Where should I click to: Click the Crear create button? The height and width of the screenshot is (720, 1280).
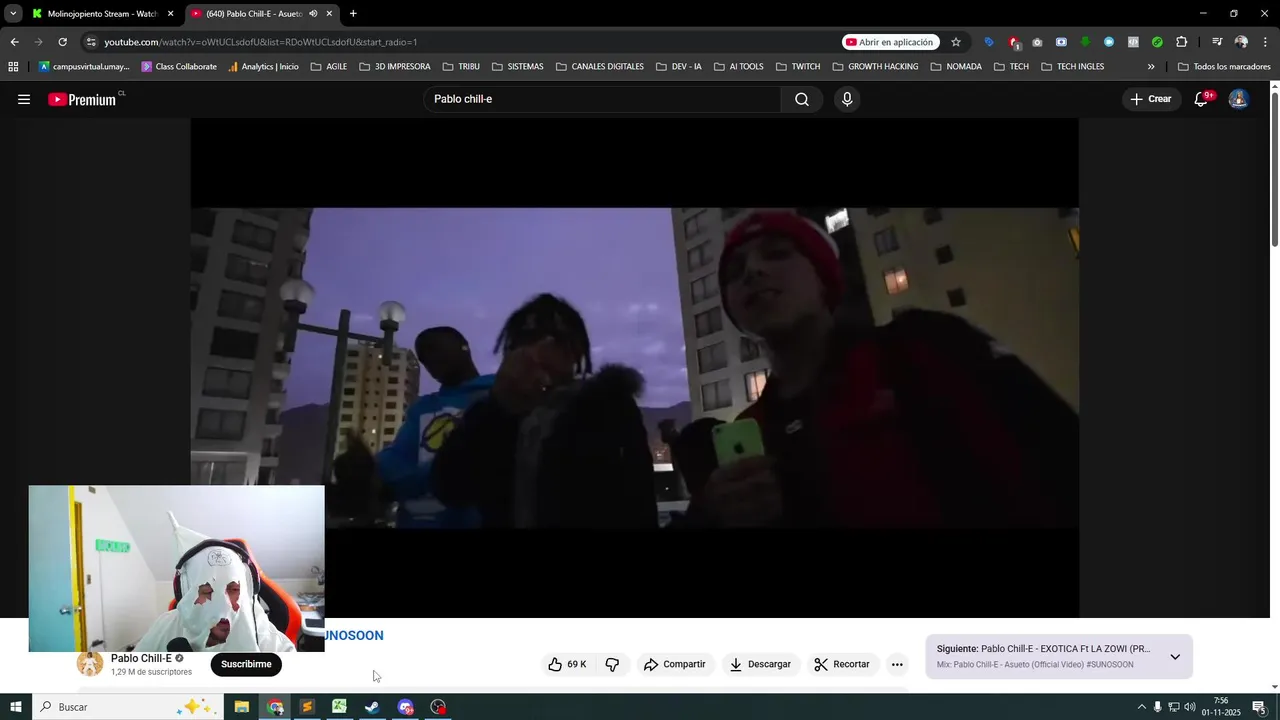click(x=1151, y=99)
